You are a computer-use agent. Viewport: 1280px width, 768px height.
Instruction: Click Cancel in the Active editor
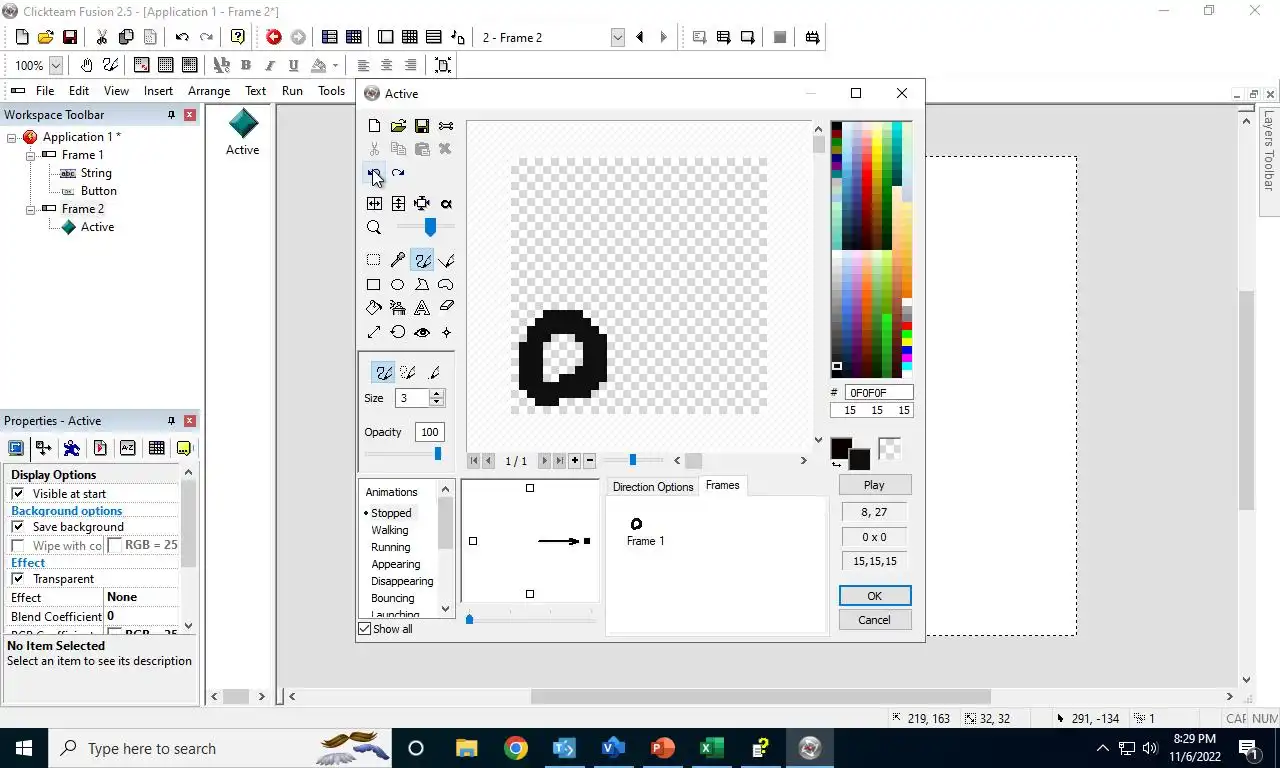[874, 620]
